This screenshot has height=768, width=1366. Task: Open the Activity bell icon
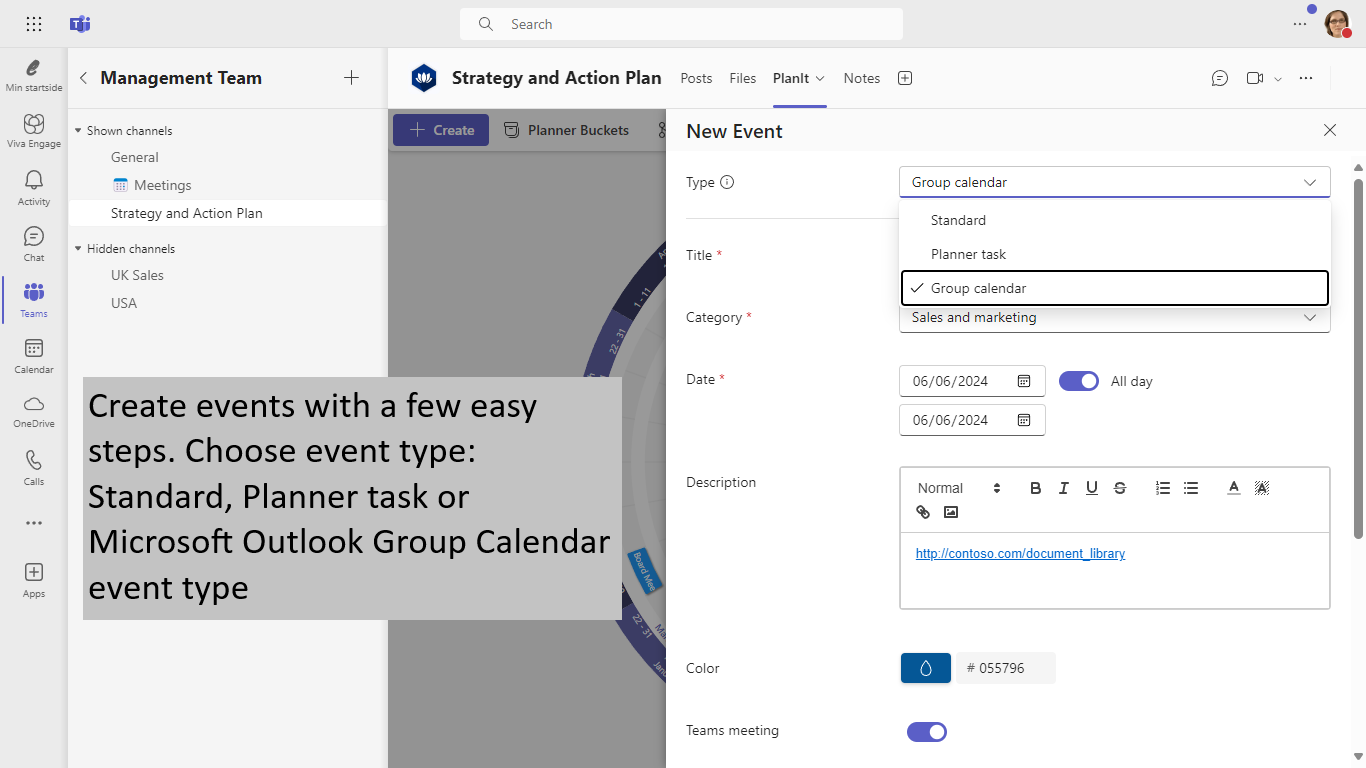34,187
